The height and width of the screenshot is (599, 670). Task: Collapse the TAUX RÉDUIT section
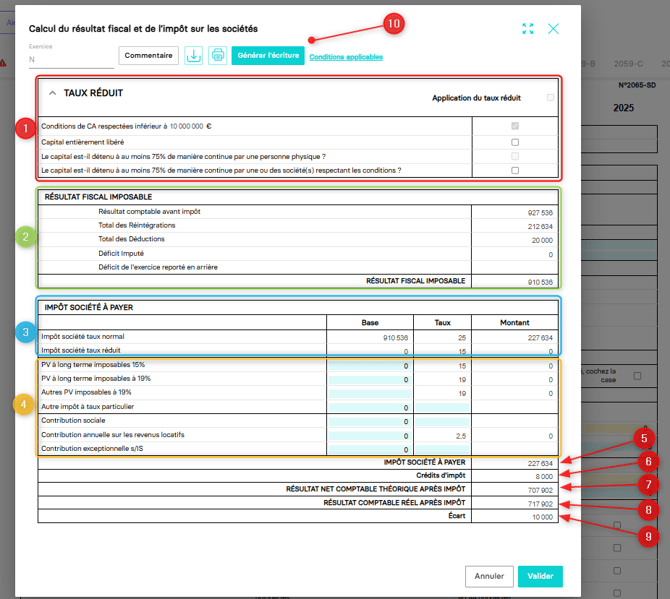[53, 92]
